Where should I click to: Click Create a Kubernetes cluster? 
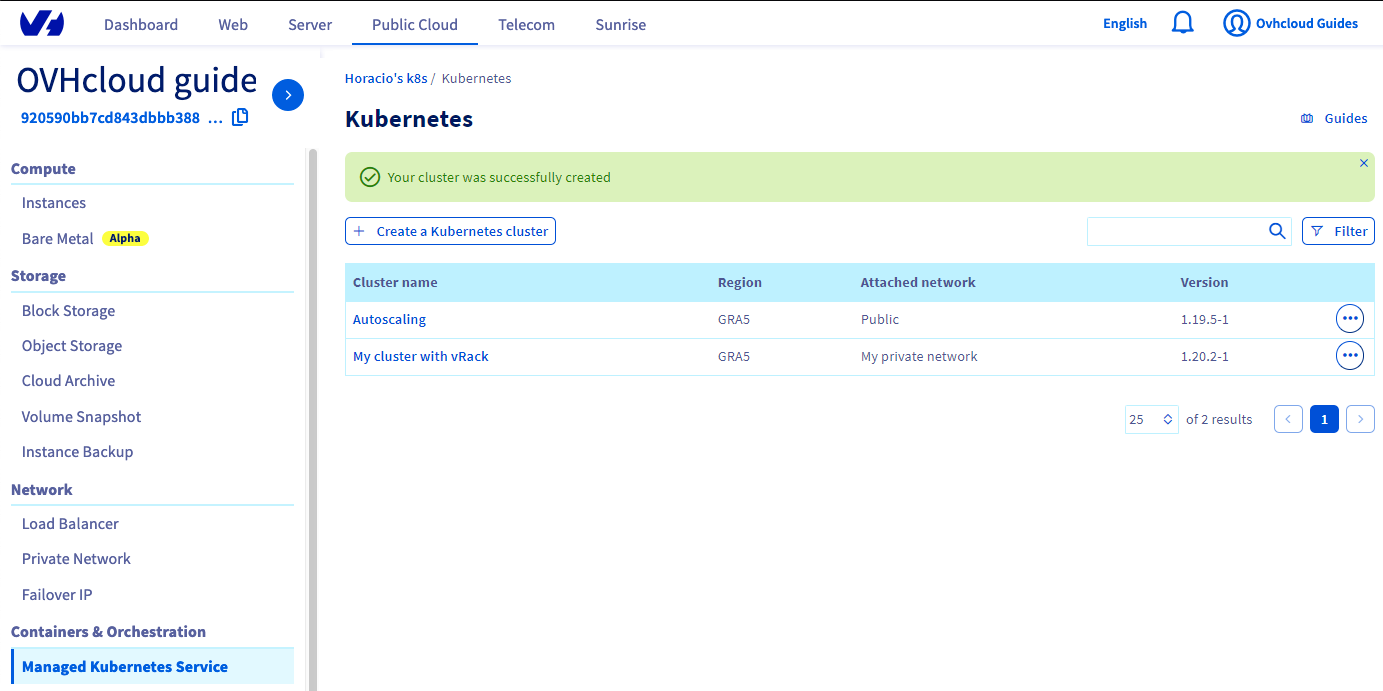450,231
